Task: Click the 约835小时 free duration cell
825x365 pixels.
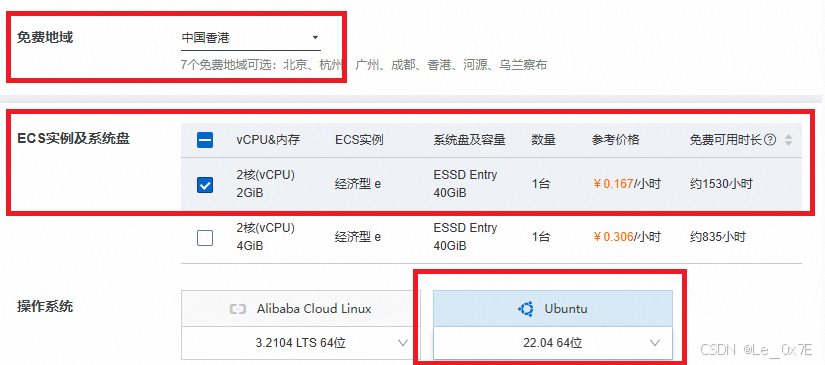Action: tap(718, 237)
